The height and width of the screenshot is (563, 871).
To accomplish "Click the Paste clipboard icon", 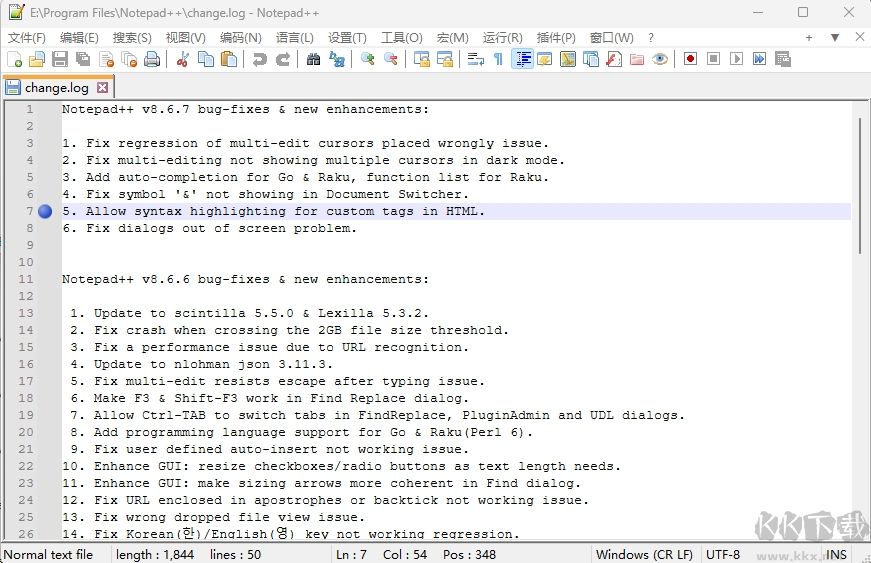I will click(228, 59).
